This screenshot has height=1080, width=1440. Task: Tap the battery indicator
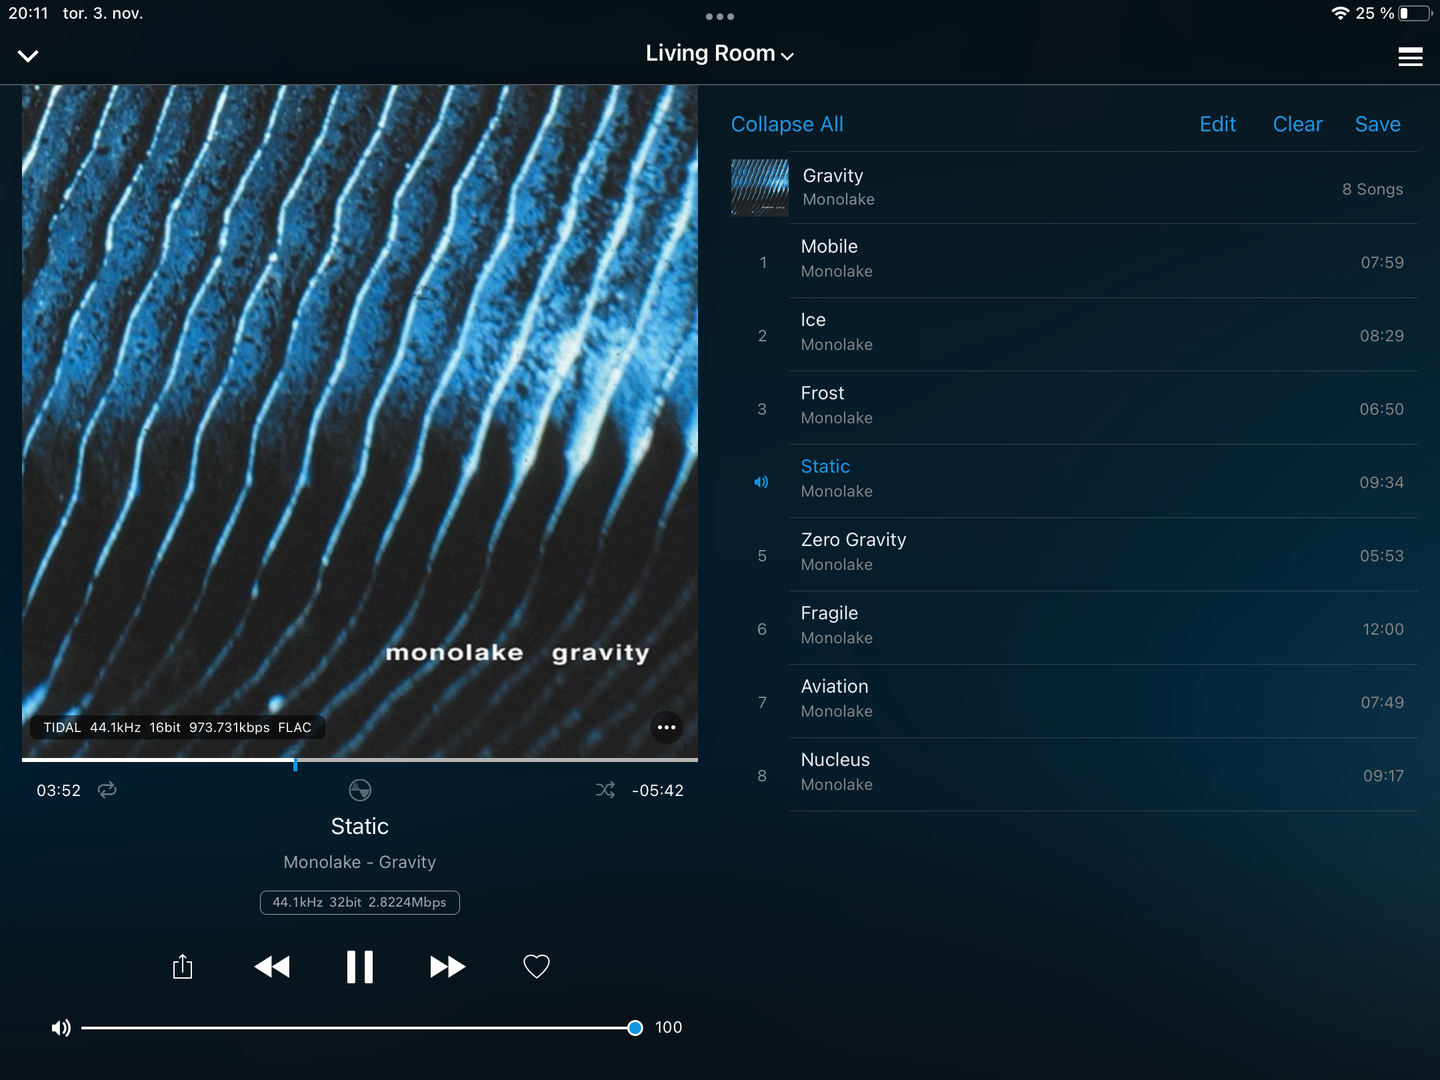(1416, 13)
